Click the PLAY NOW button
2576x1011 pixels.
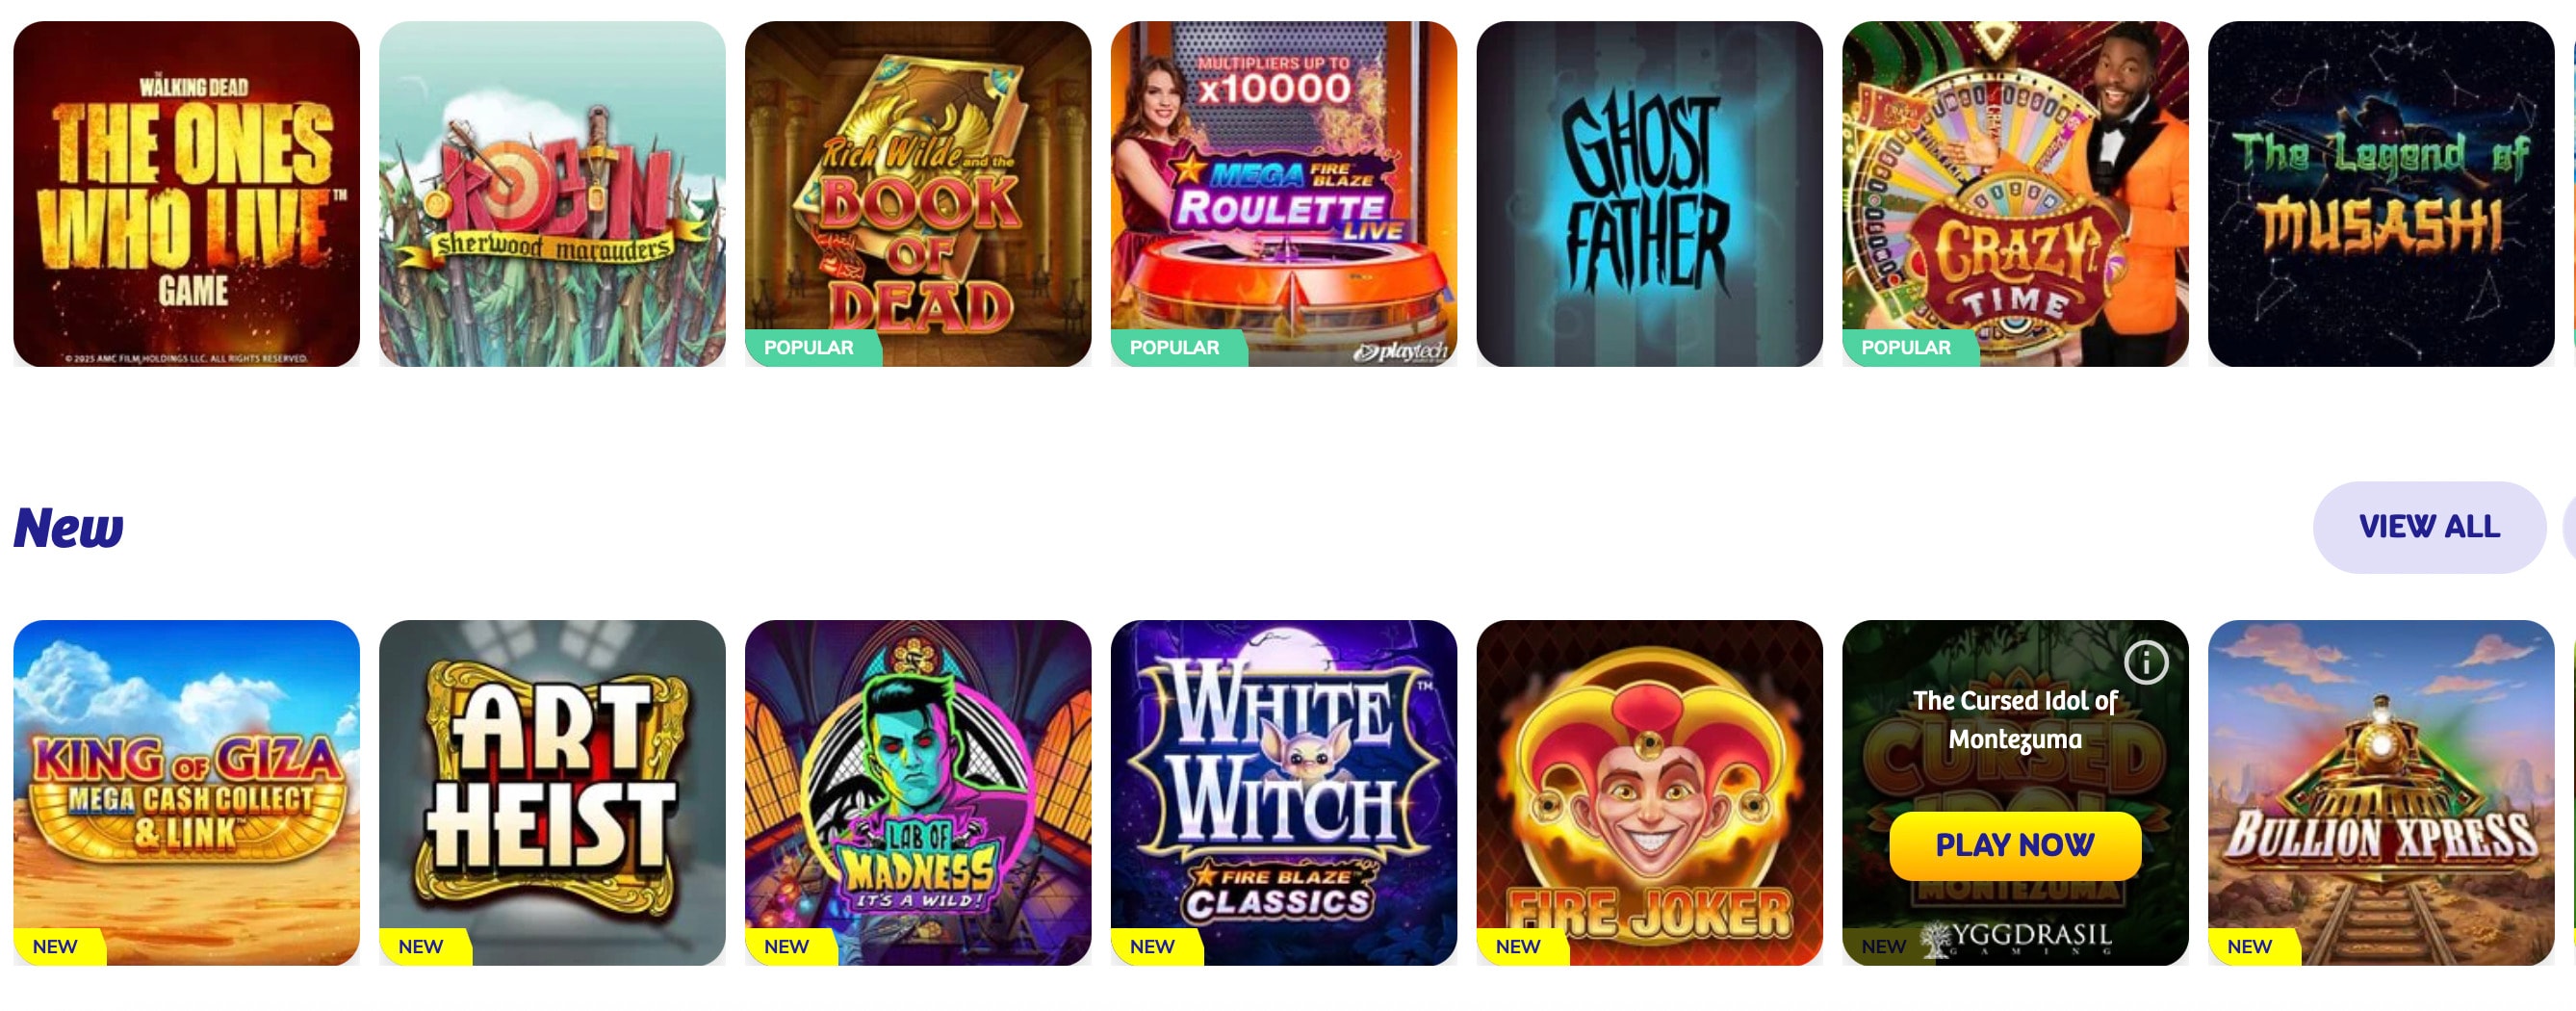(x=2014, y=845)
